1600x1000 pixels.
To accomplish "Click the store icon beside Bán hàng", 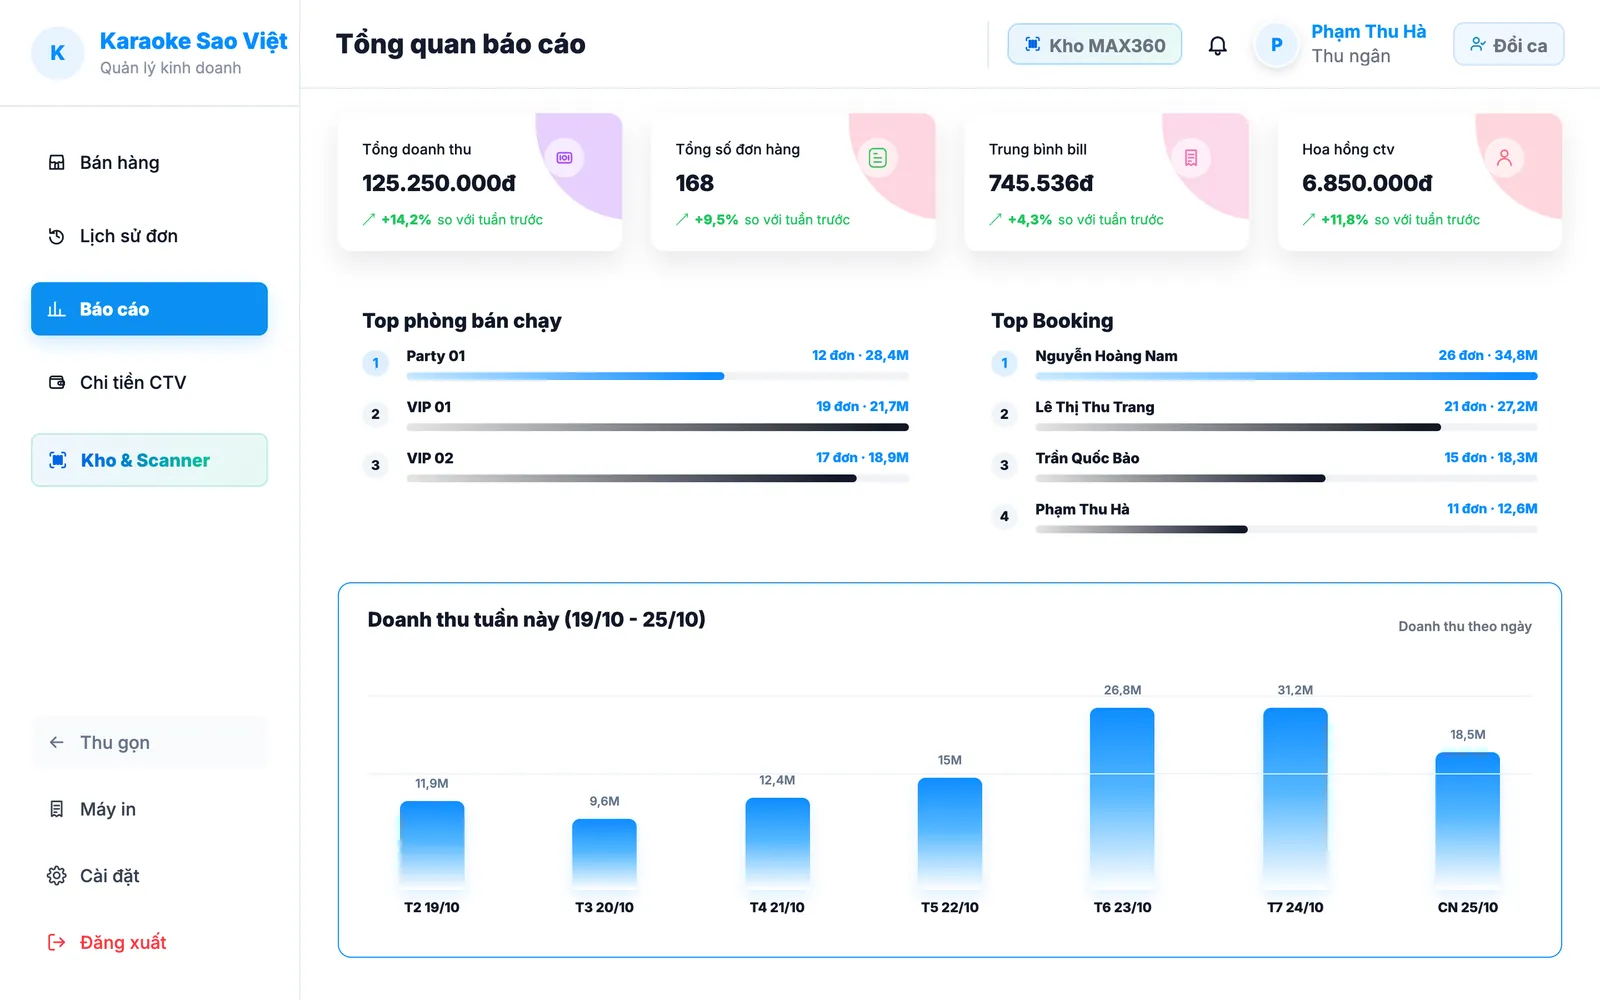I will click(57, 163).
